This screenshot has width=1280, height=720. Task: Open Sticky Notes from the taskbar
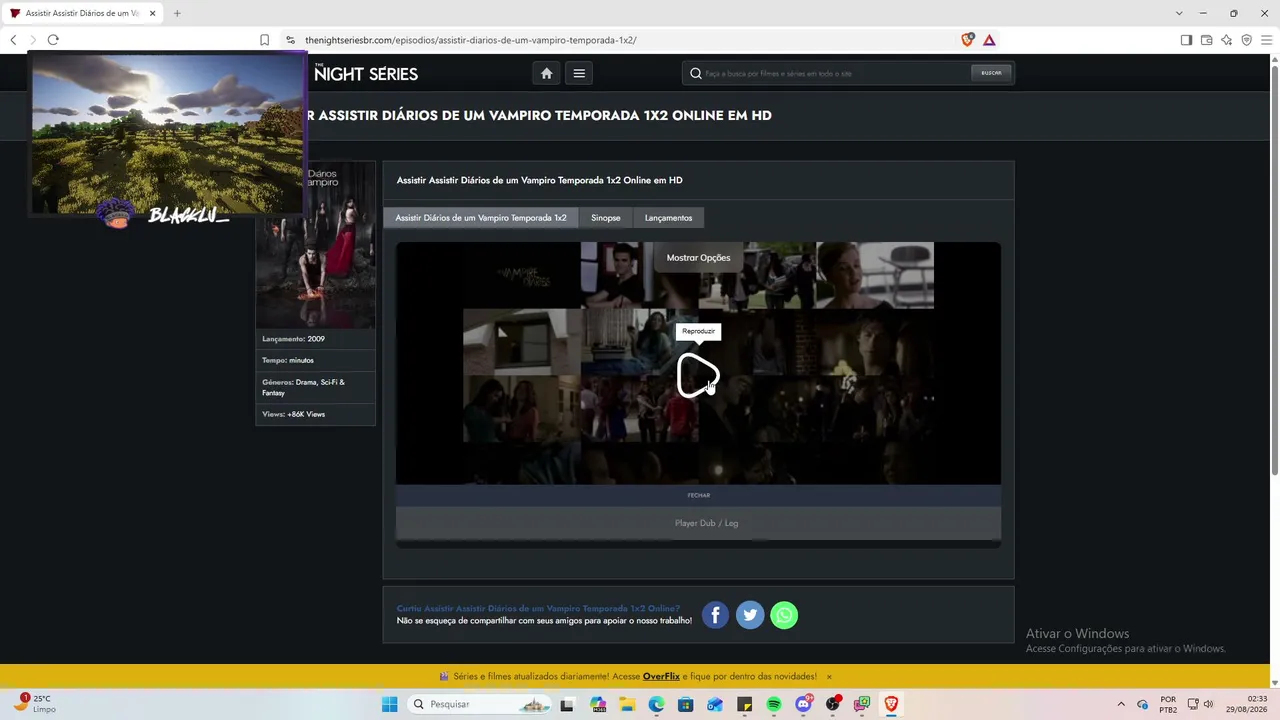(744, 704)
